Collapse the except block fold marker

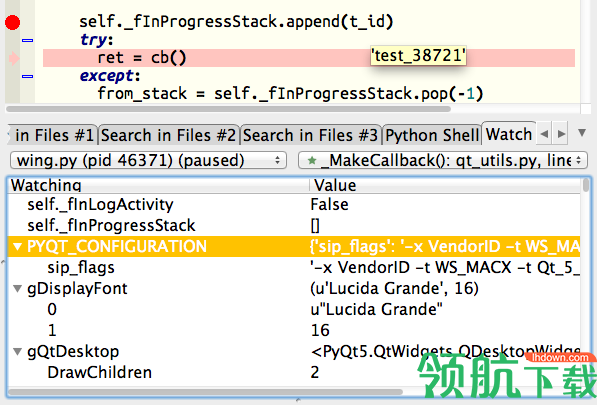(27, 76)
